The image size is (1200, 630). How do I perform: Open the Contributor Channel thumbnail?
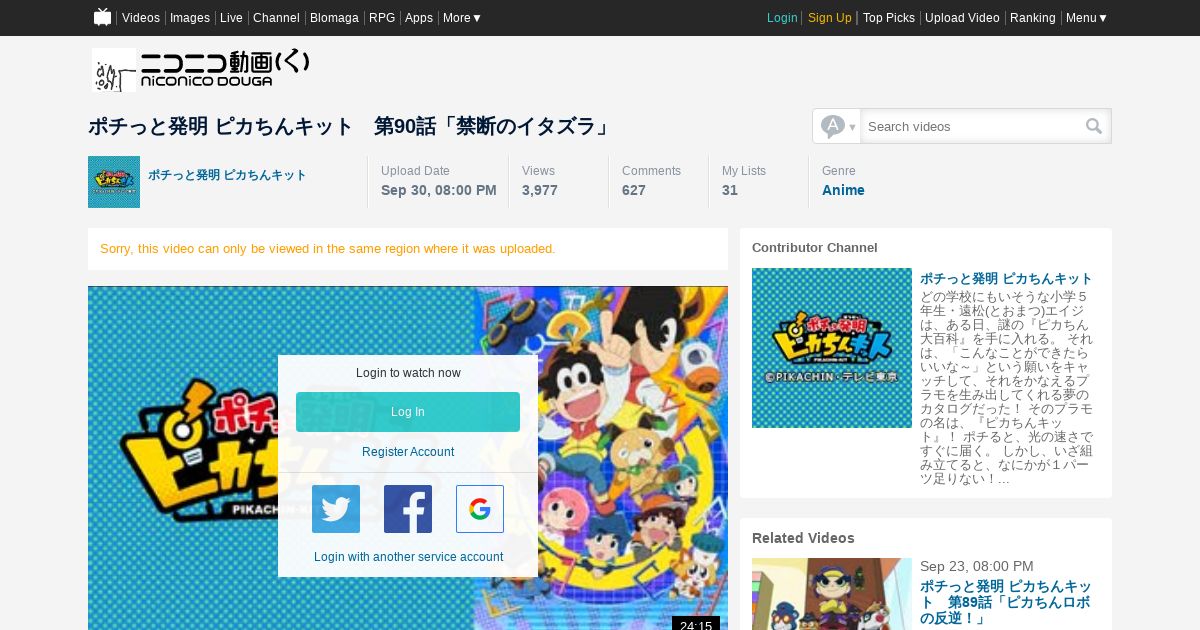click(x=832, y=348)
